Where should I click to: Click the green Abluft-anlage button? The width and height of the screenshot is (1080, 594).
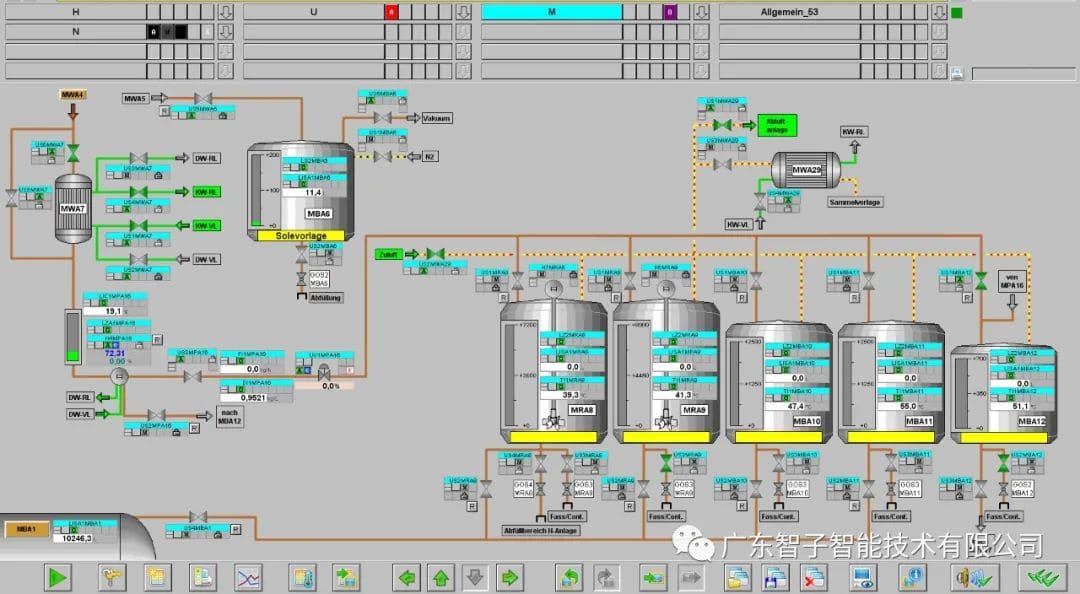(x=776, y=124)
